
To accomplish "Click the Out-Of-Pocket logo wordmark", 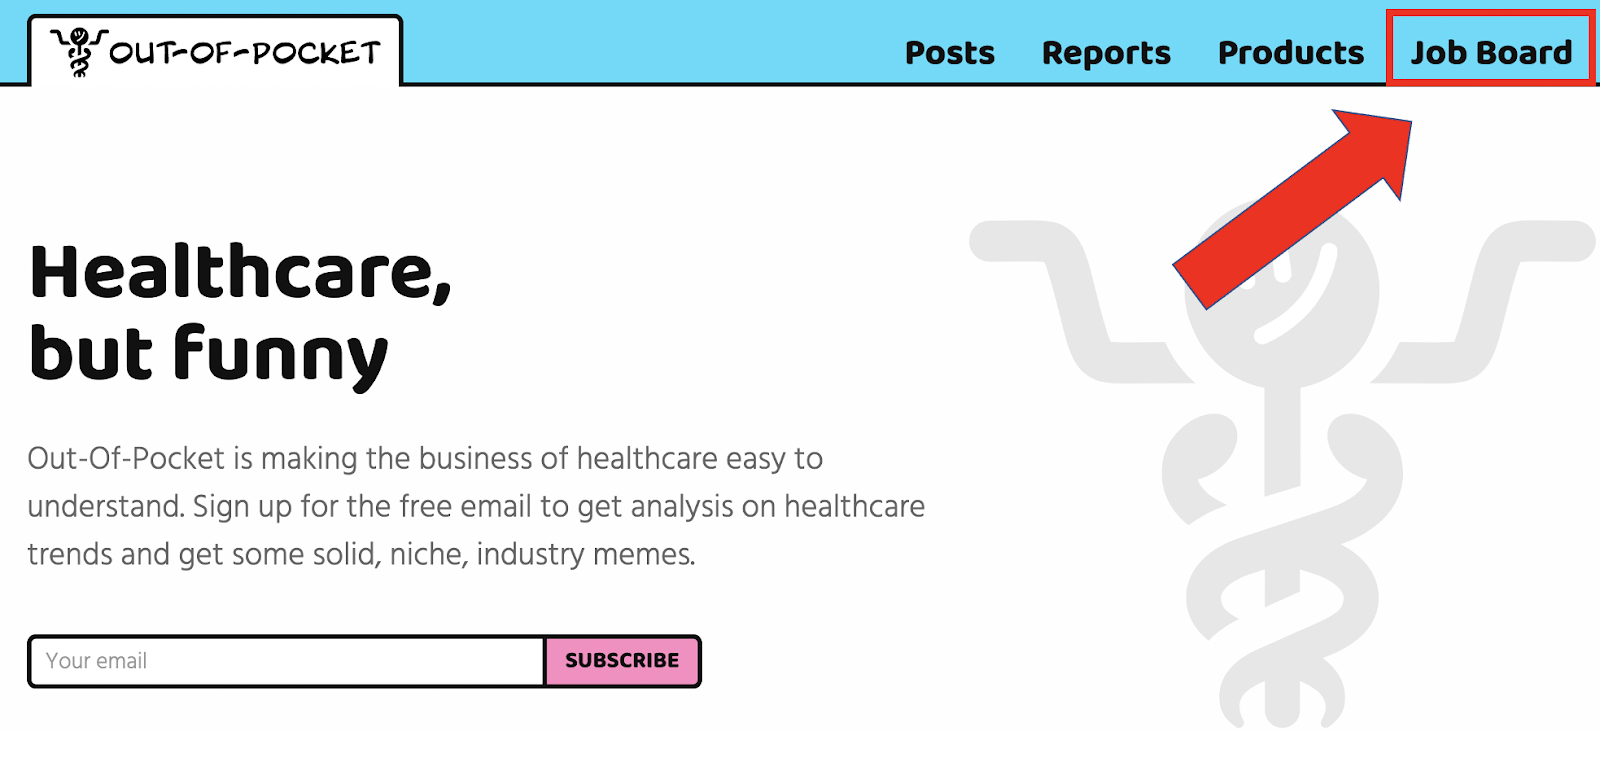I will tap(245, 52).
